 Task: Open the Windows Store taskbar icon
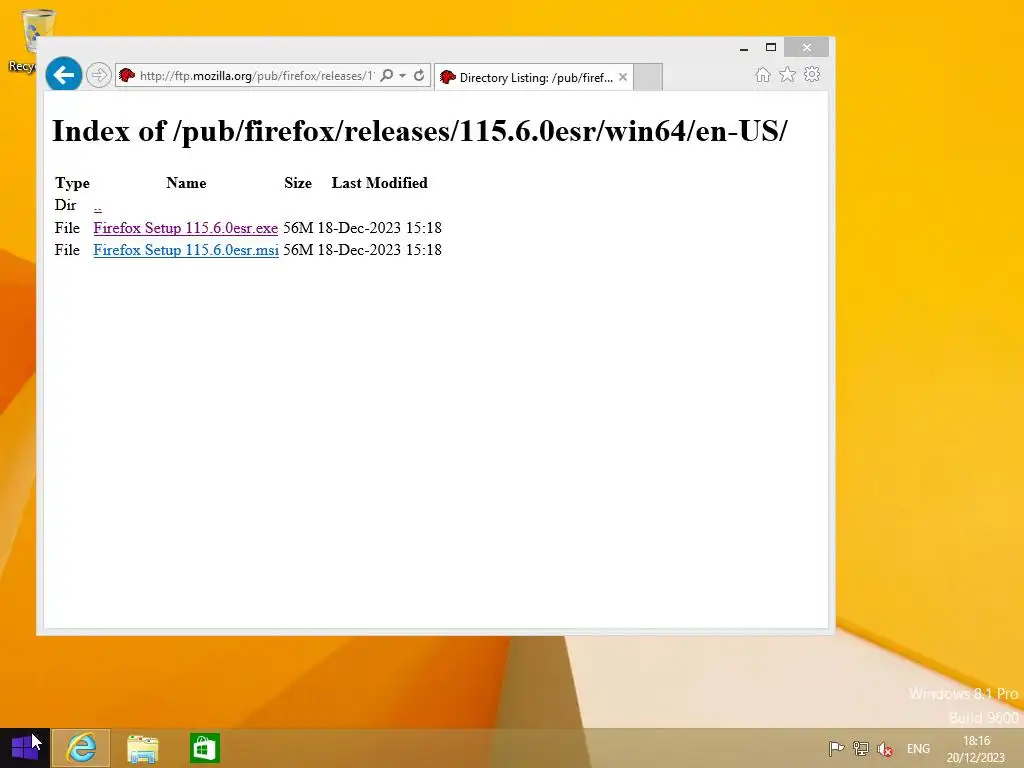[x=204, y=748]
